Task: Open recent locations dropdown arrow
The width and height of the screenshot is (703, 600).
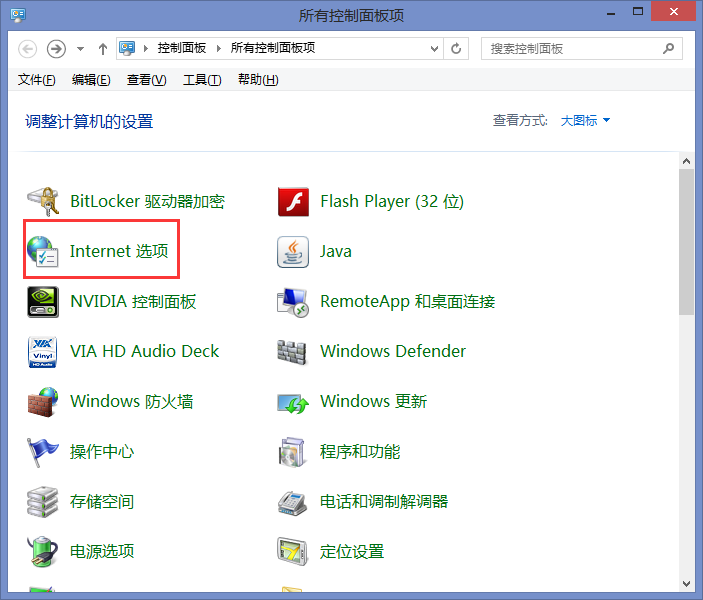Action: click(x=80, y=48)
